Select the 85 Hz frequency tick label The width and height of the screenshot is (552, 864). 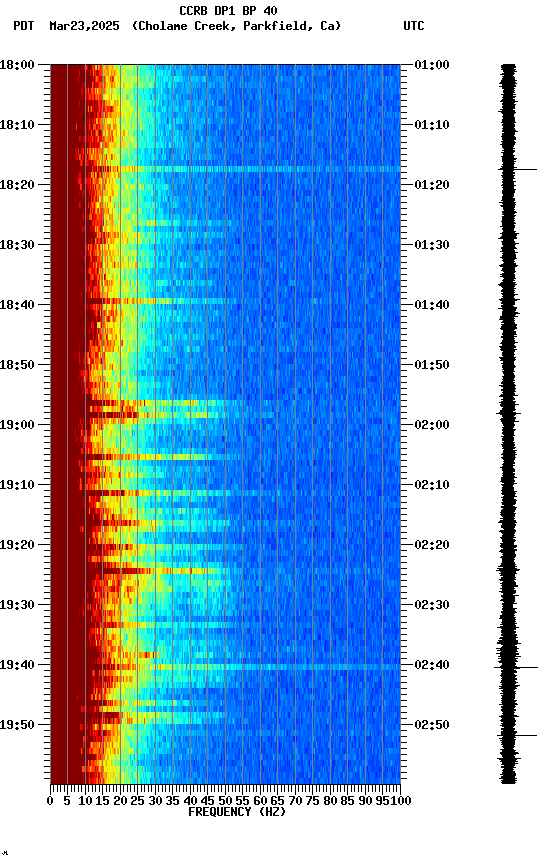pos(348,801)
